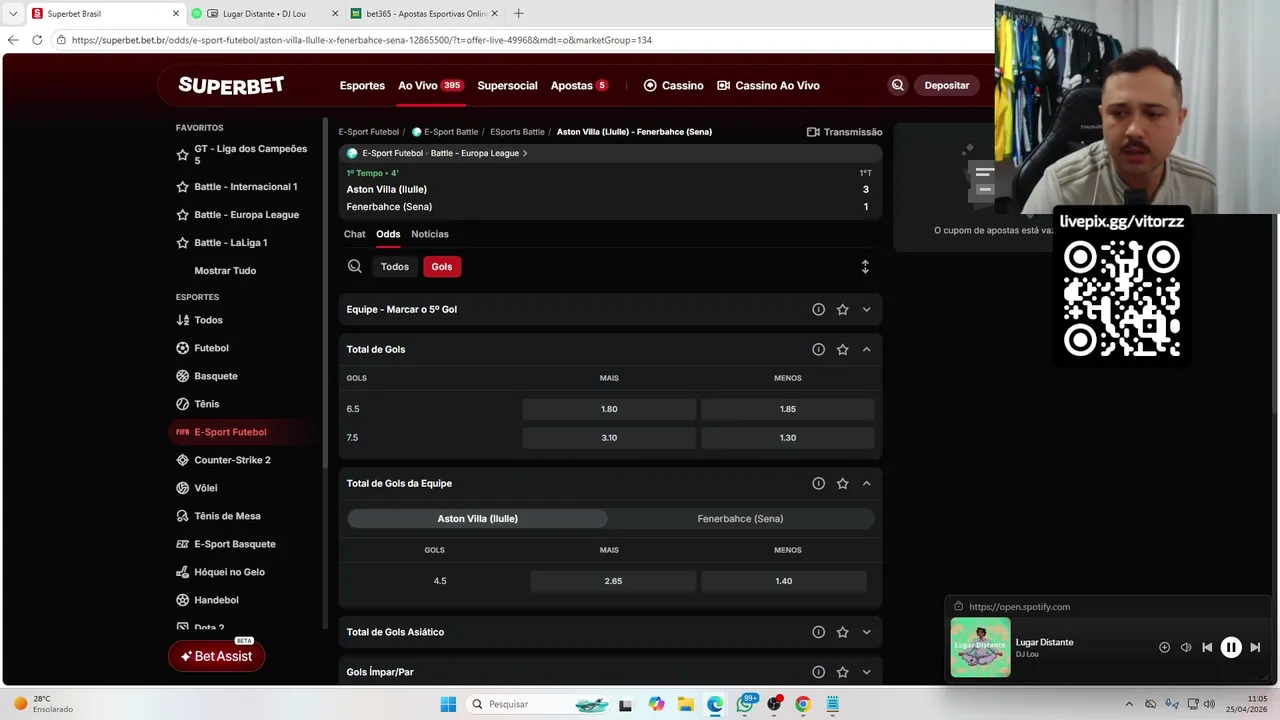Bet Menos 4.5 at odds 1.40

coord(783,581)
